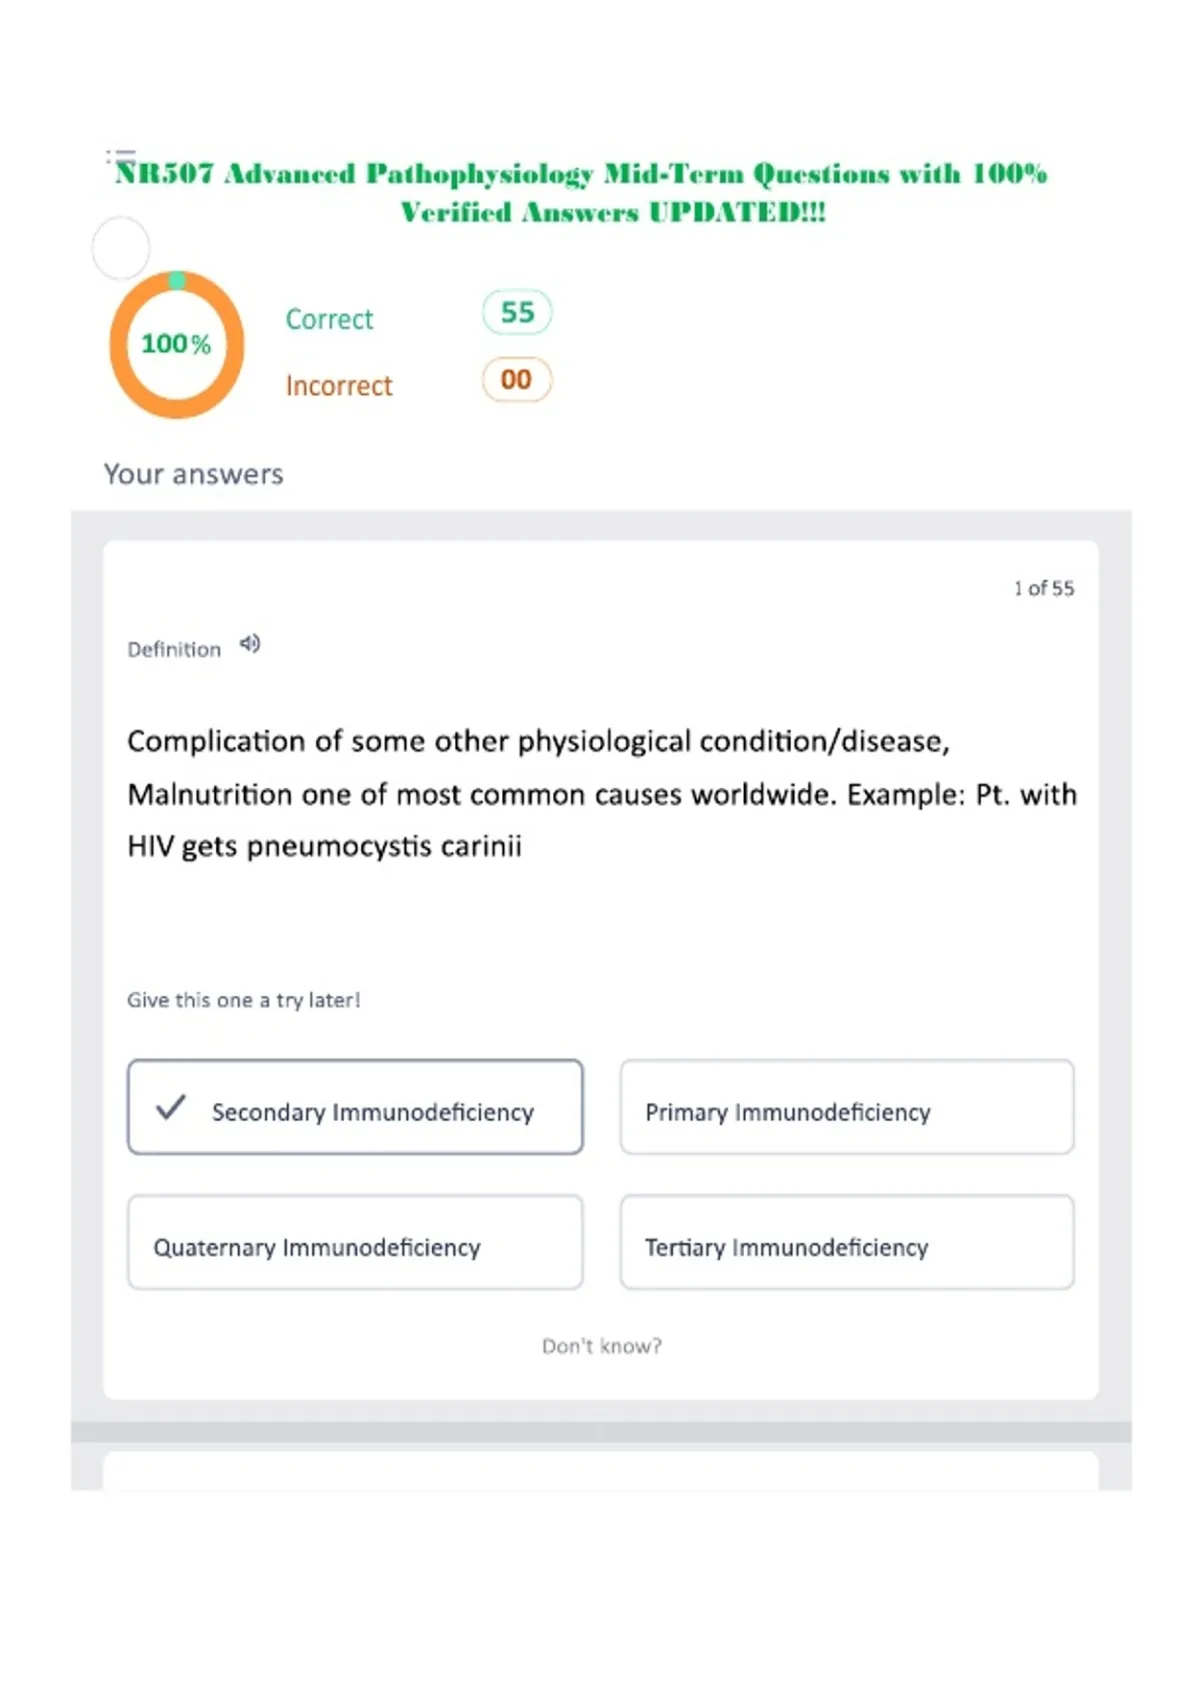
Task: Click the Correct label
Action: [329, 319]
